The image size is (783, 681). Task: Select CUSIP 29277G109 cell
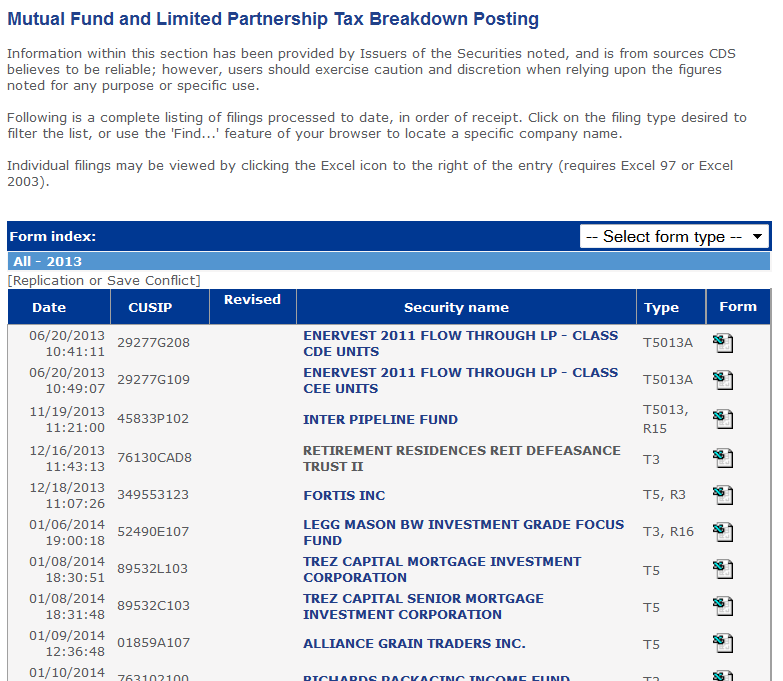(x=153, y=379)
